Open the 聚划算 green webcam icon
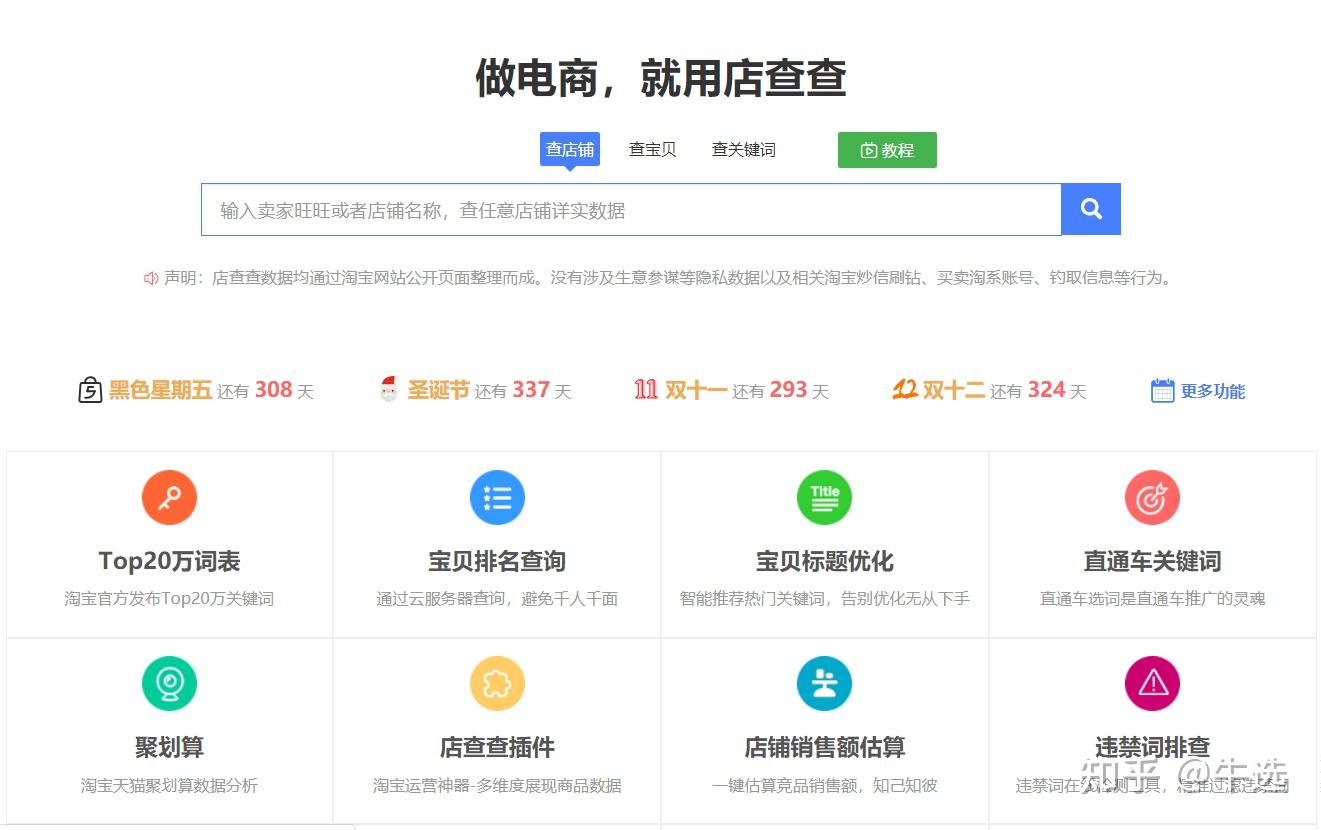This screenshot has width=1321, height=830. click(x=169, y=683)
